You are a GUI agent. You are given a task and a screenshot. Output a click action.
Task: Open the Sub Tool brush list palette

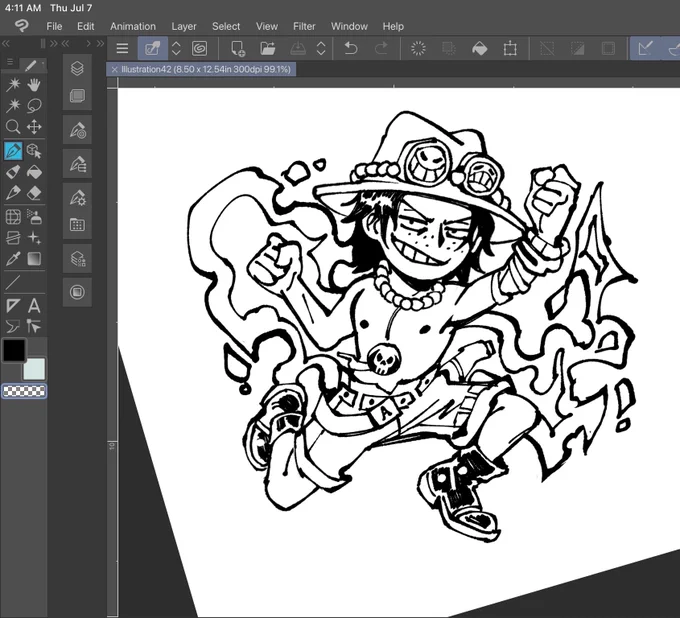point(77,164)
